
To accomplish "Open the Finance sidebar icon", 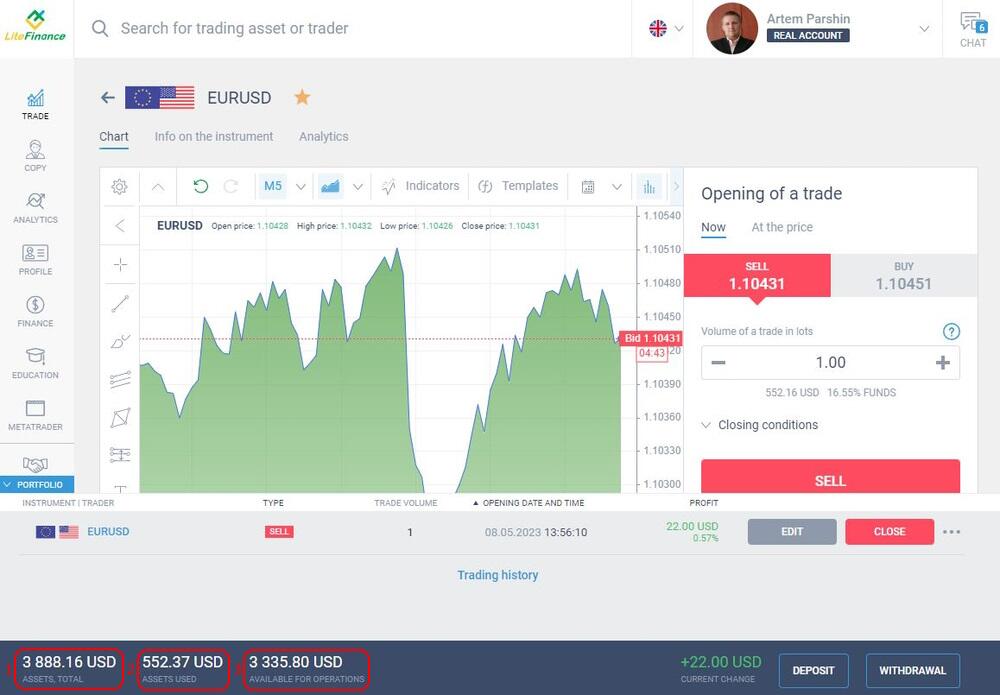I will (x=35, y=311).
